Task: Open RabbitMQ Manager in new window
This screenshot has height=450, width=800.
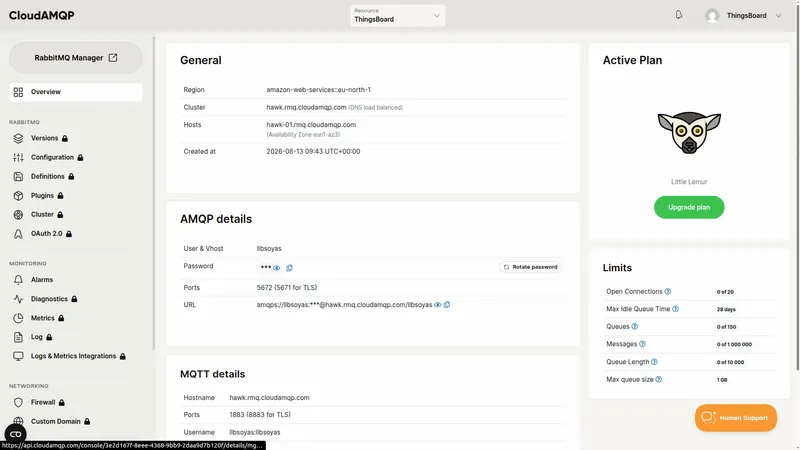Action: [x=76, y=58]
